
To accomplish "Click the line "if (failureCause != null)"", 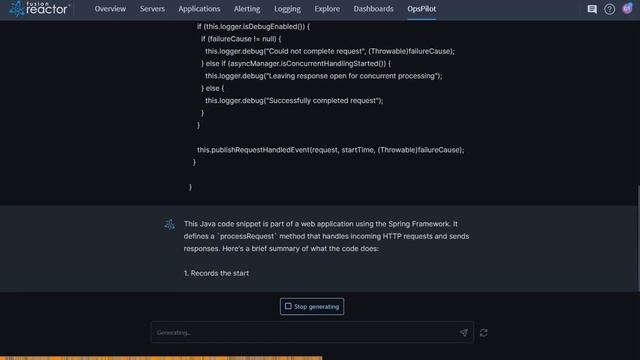I will pos(241,39).
